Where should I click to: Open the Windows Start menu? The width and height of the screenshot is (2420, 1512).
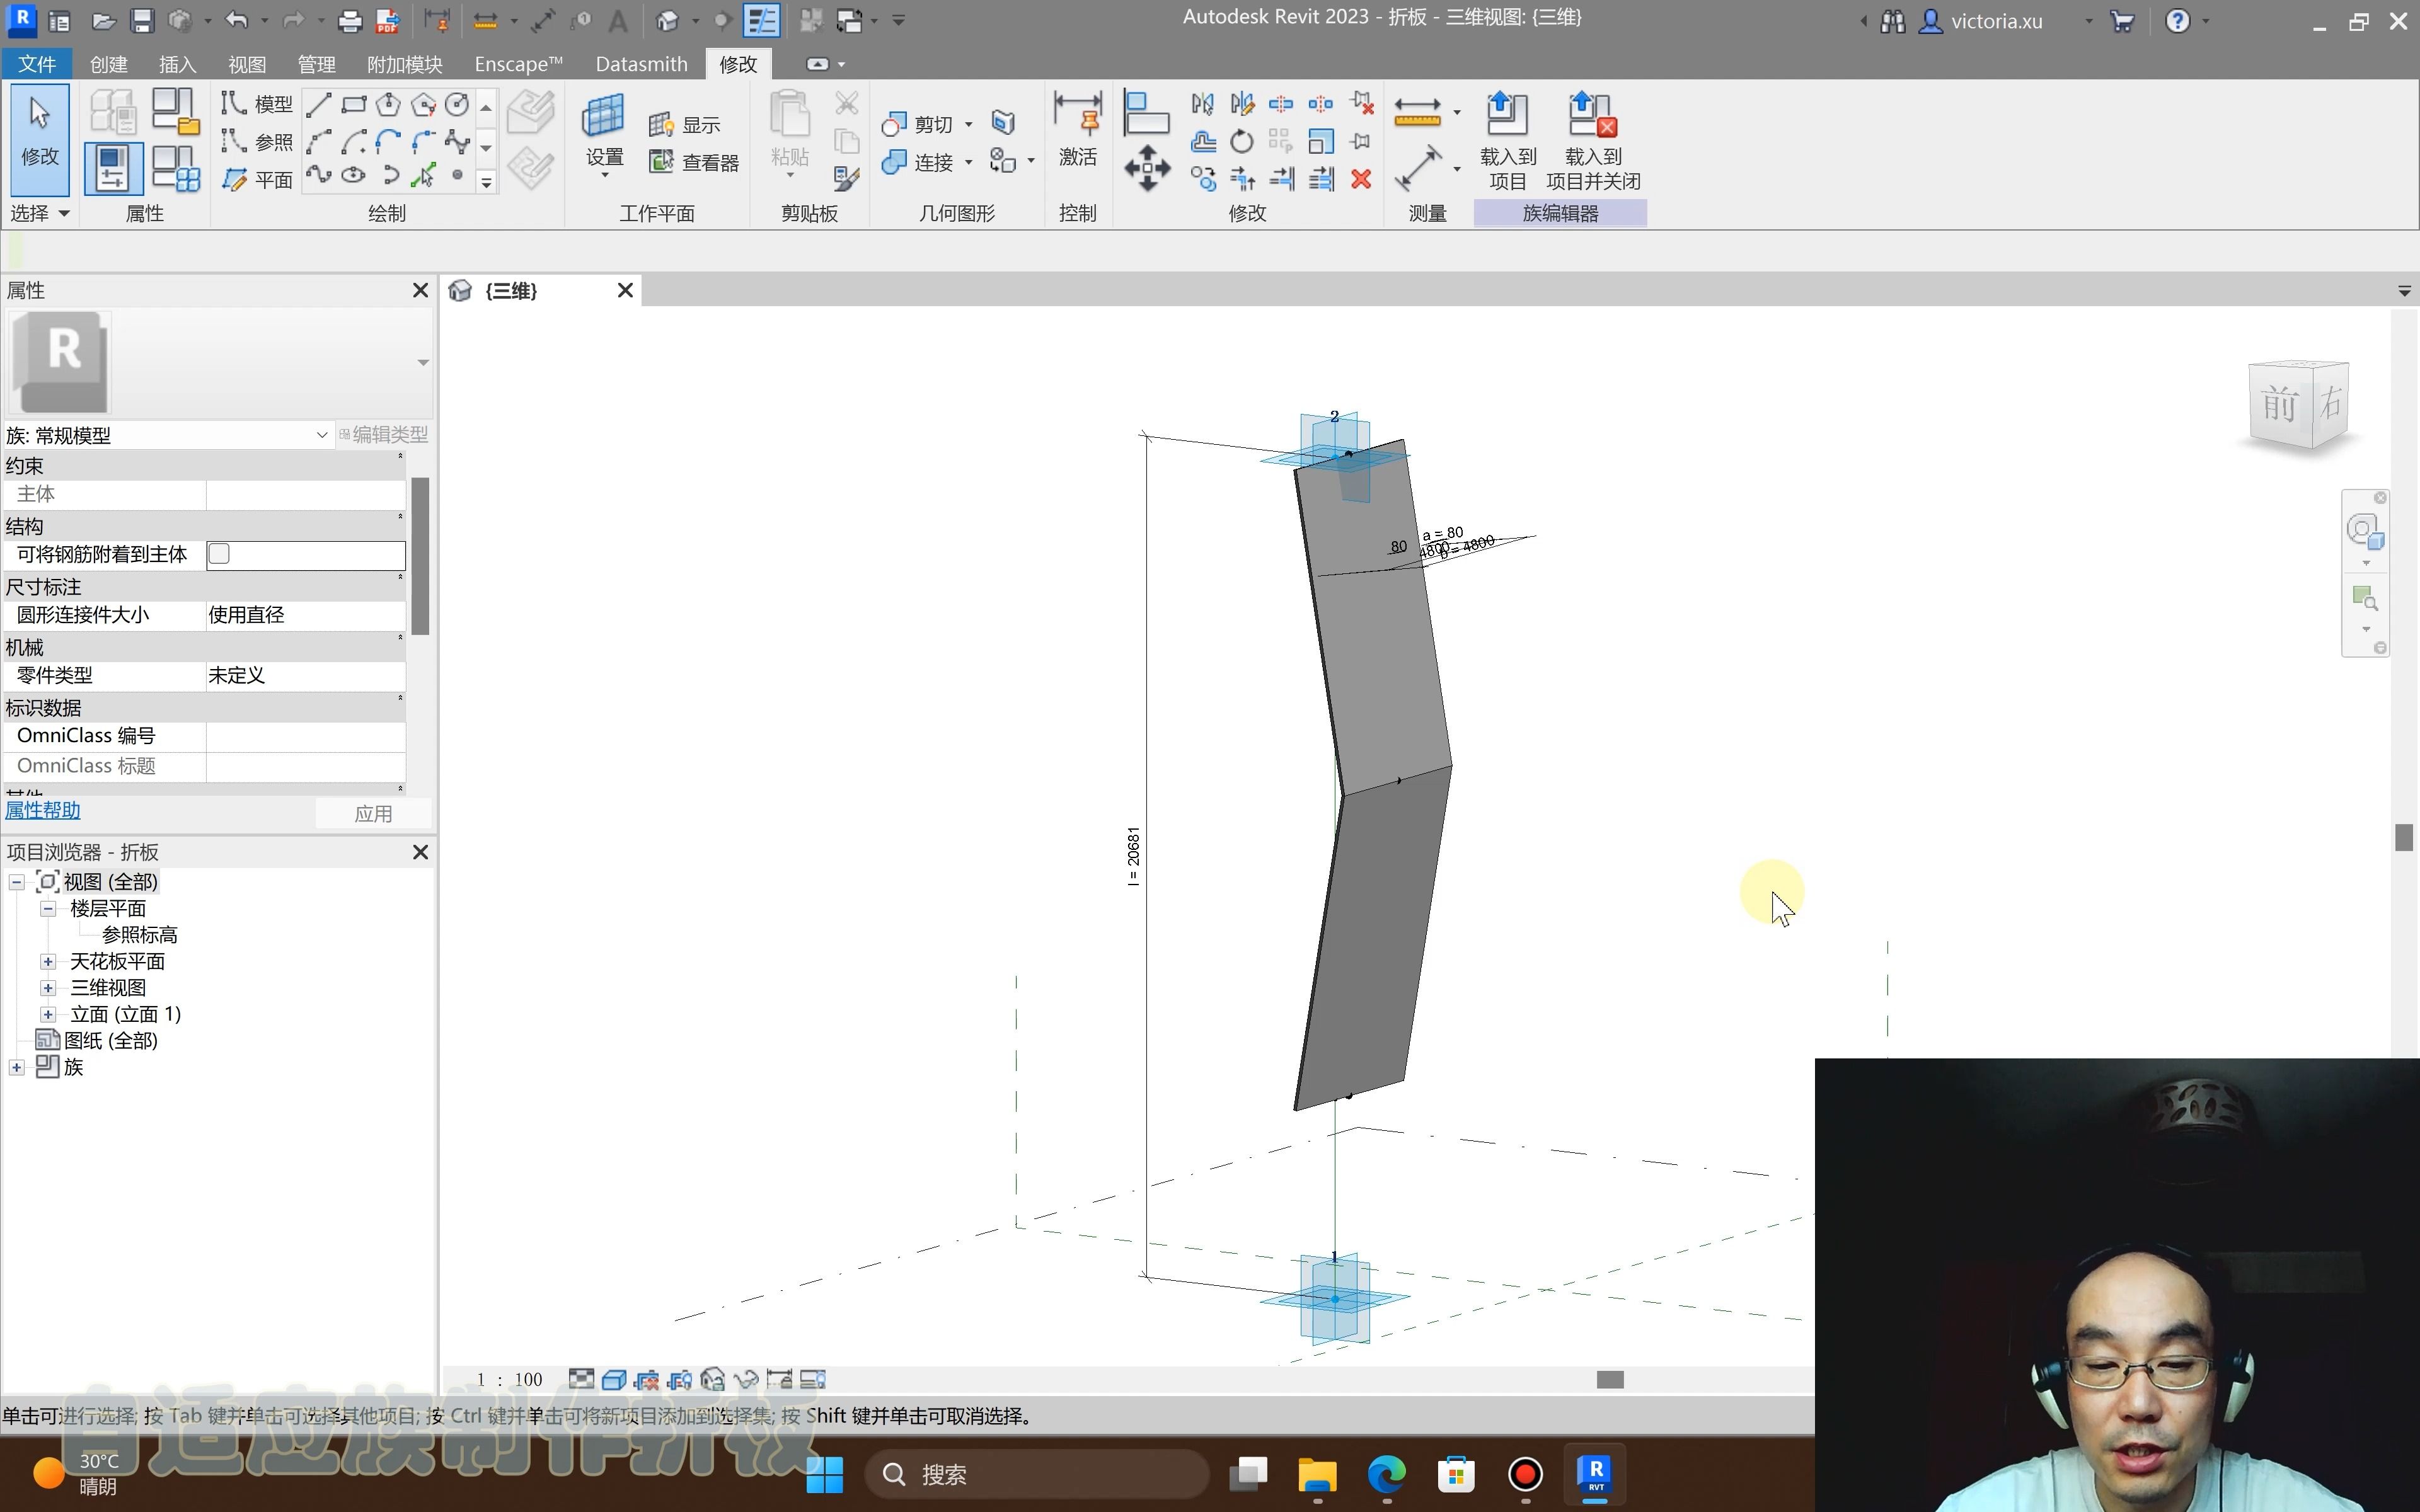[x=825, y=1474]
